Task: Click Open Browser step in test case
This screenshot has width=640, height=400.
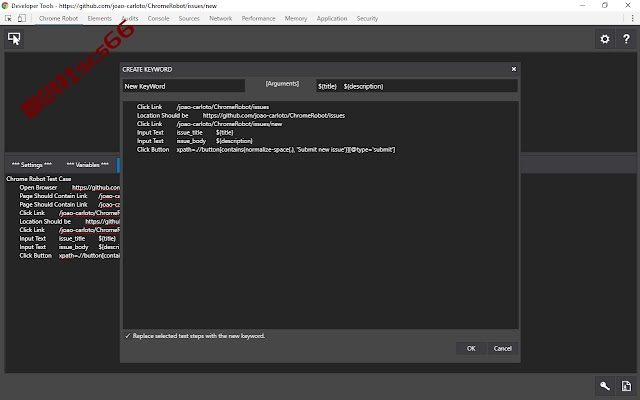Action: tap(69, 188)
